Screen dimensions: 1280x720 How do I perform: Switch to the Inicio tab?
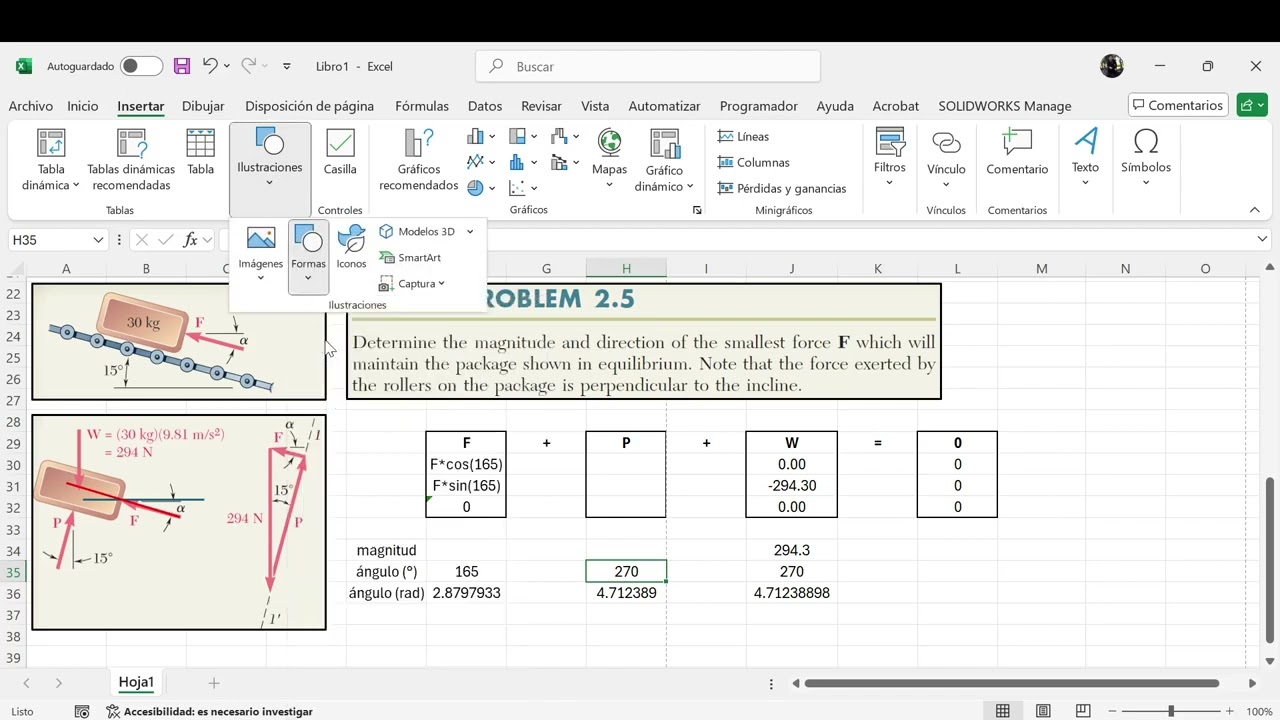[x=83, y=106]
